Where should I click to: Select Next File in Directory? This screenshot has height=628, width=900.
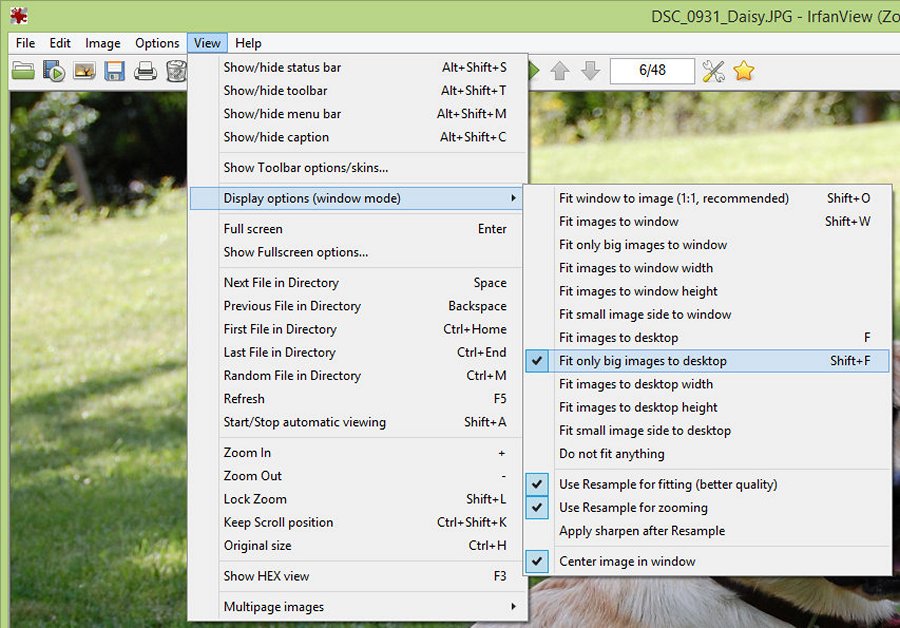pos(356,283)
